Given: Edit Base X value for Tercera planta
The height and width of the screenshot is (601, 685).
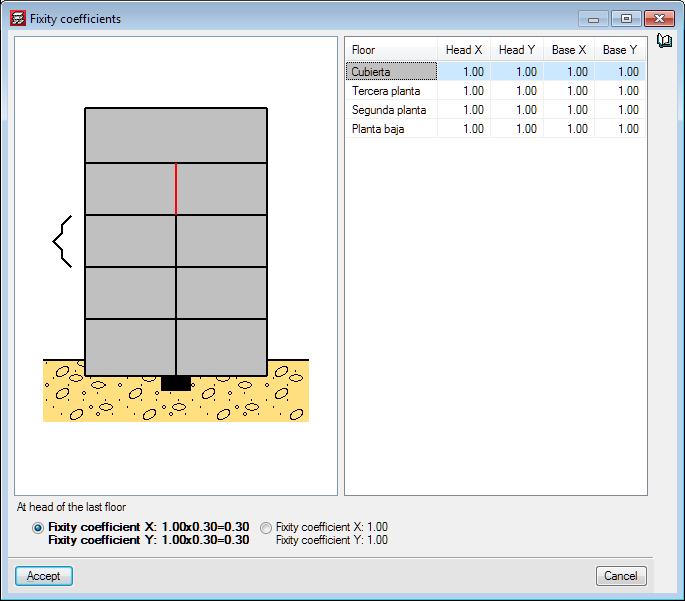Looking at the screenshot, I should click(x=569, y=91).
